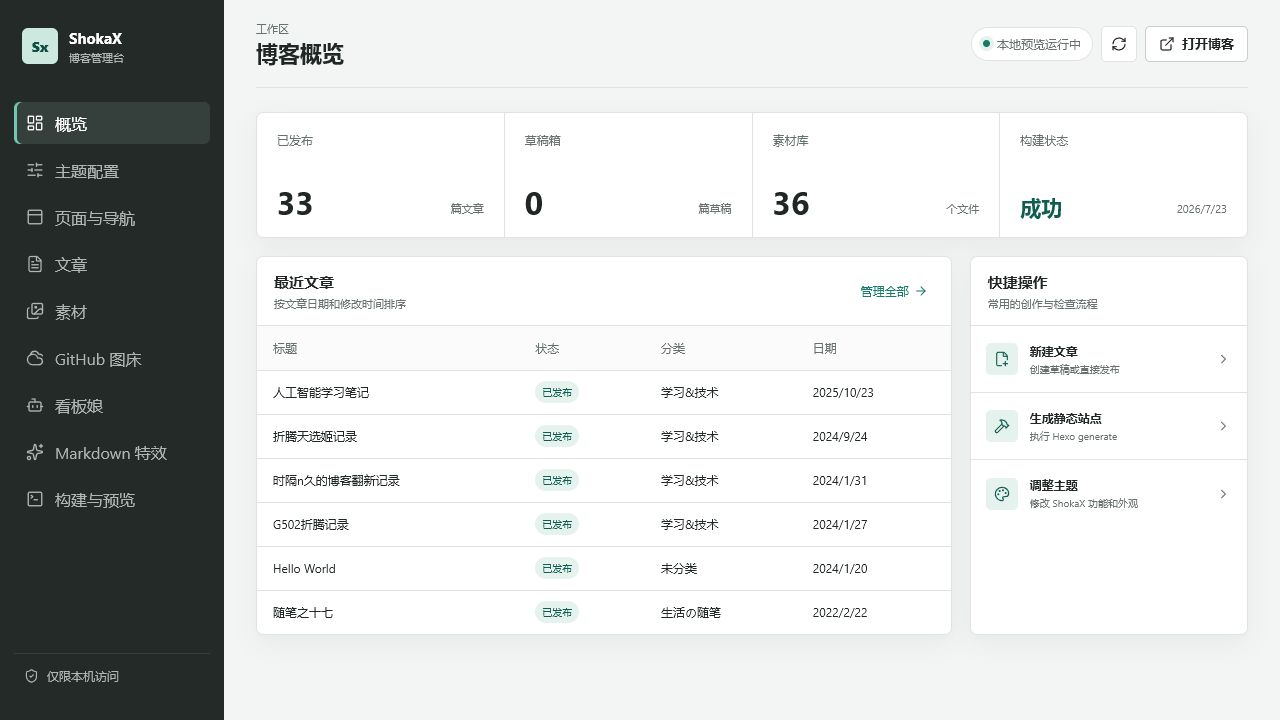The width and height of the screenshot is (1280, 720).
Task: Click the GitHub 图床 cloud icon
Action: (35, 358)
